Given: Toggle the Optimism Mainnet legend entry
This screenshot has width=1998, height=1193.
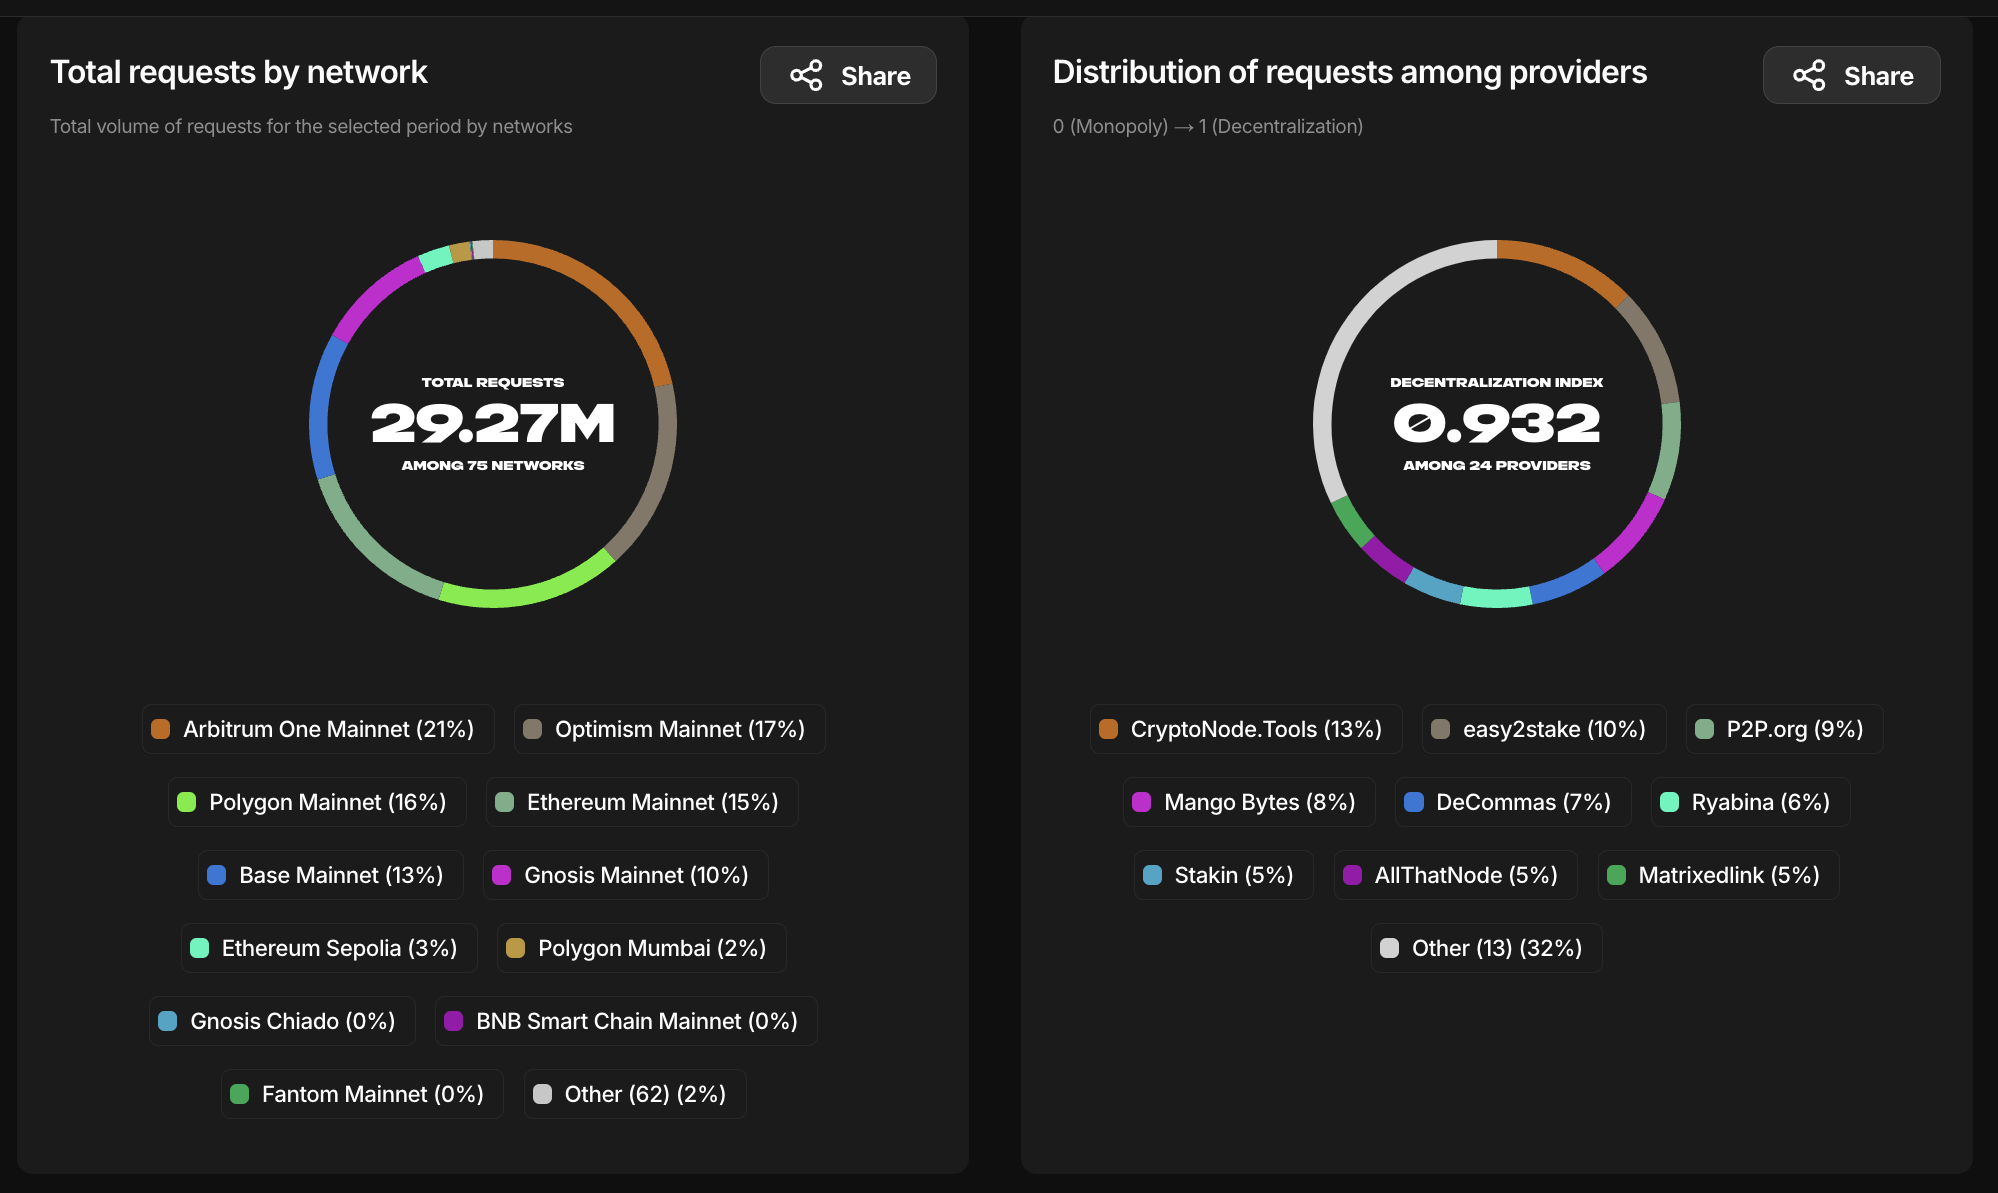Looking at the screenshot, I should pyautogui.click(x=668, y=729).
